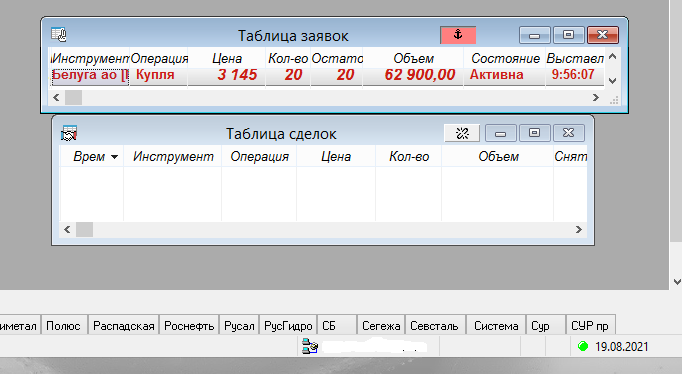This screenshot has height=374, width=682.
Task: Click the 19.08.2021 date in status bar
Action: 622,347
